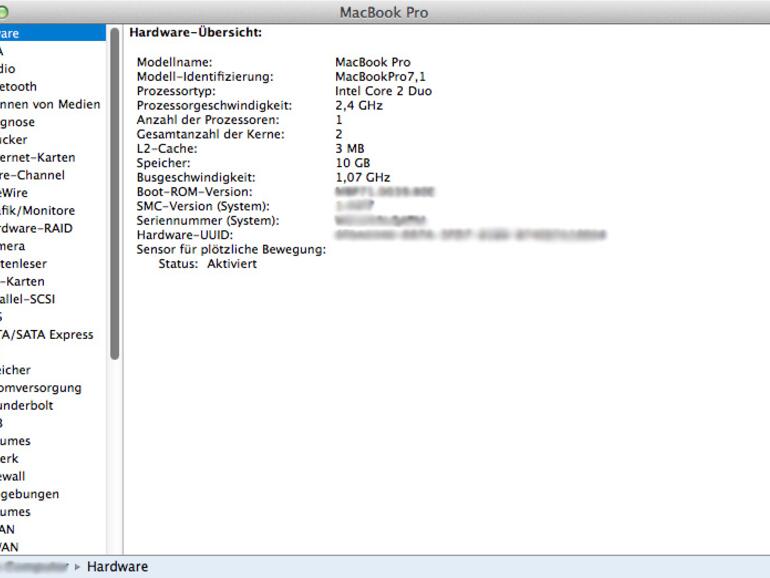Click MacBook Pro value beside Modellname
Image resolution: width=770 pixels, height=578 pixels.
pyautogui.click(x=373, y=62)
